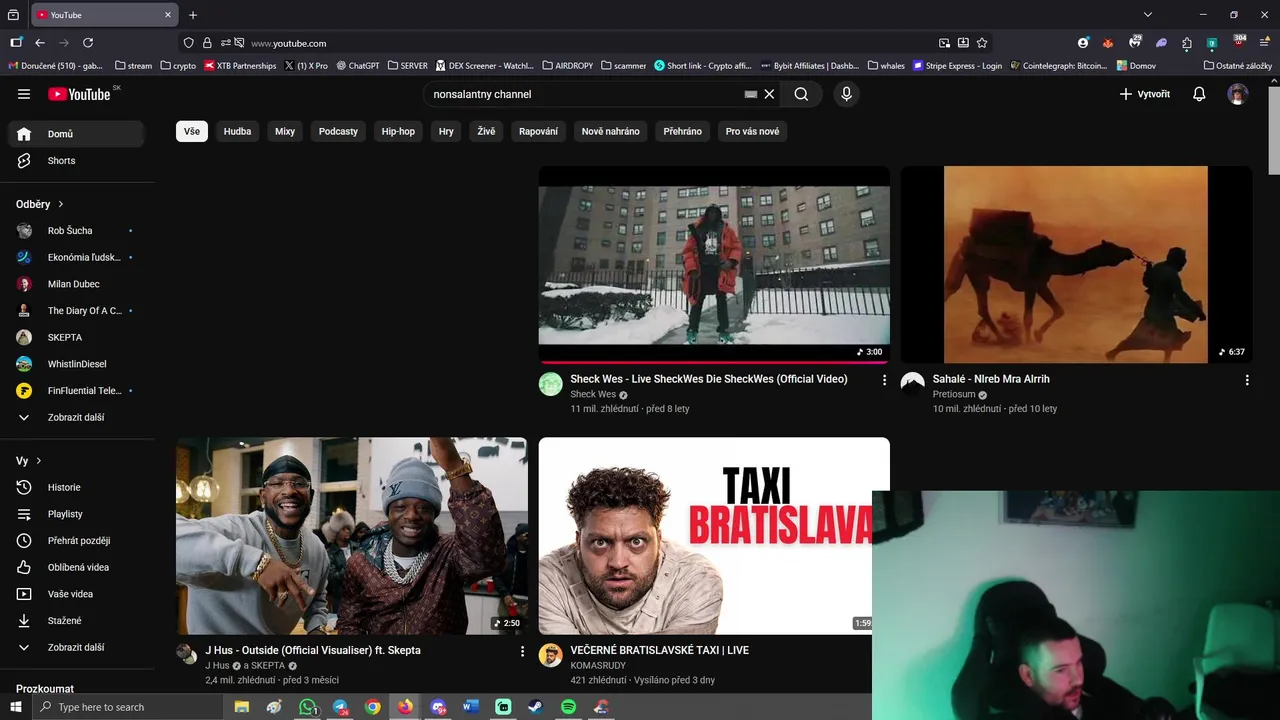Open Playlisty in the sidebar

click(x=77, y=514)
